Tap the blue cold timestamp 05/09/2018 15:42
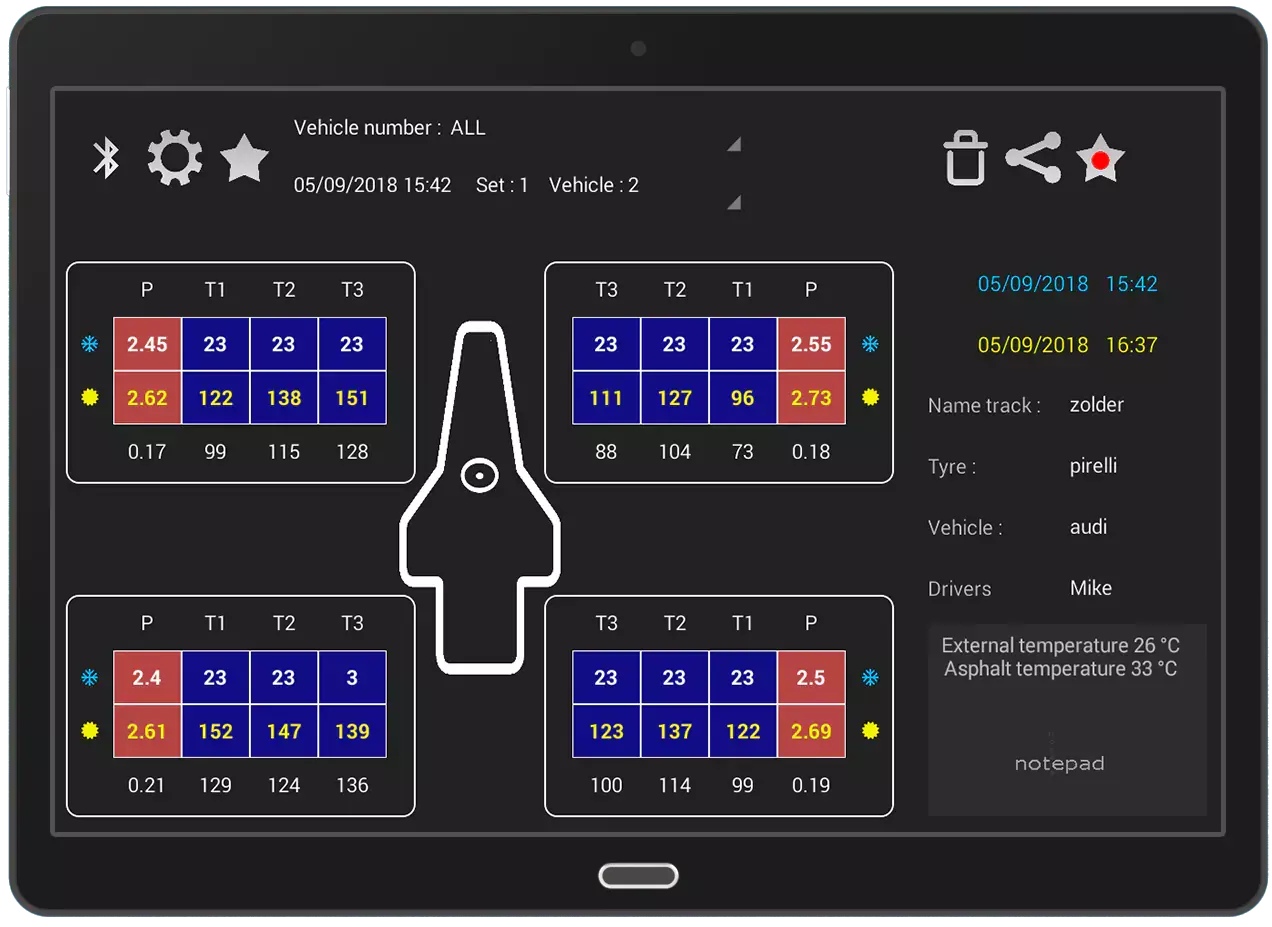 point(1067,284)
